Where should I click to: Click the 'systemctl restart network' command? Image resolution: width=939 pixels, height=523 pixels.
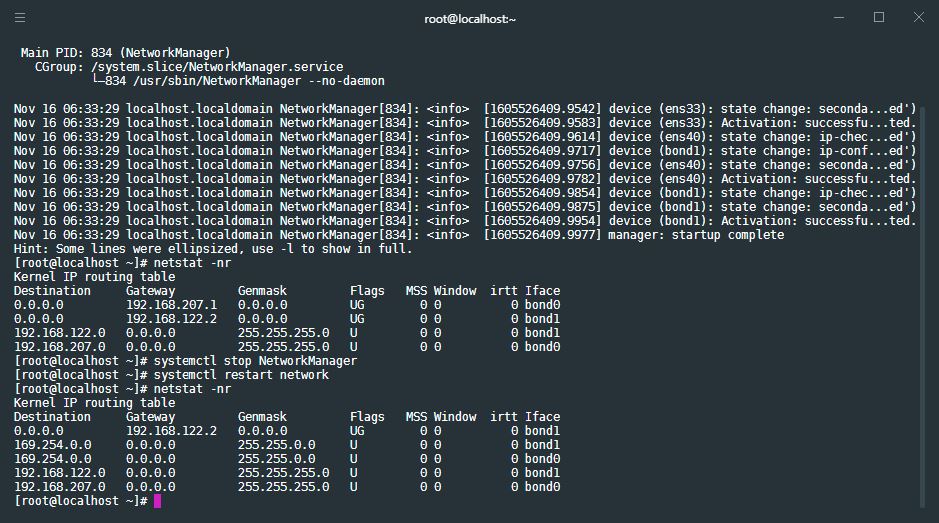(241, 374)
